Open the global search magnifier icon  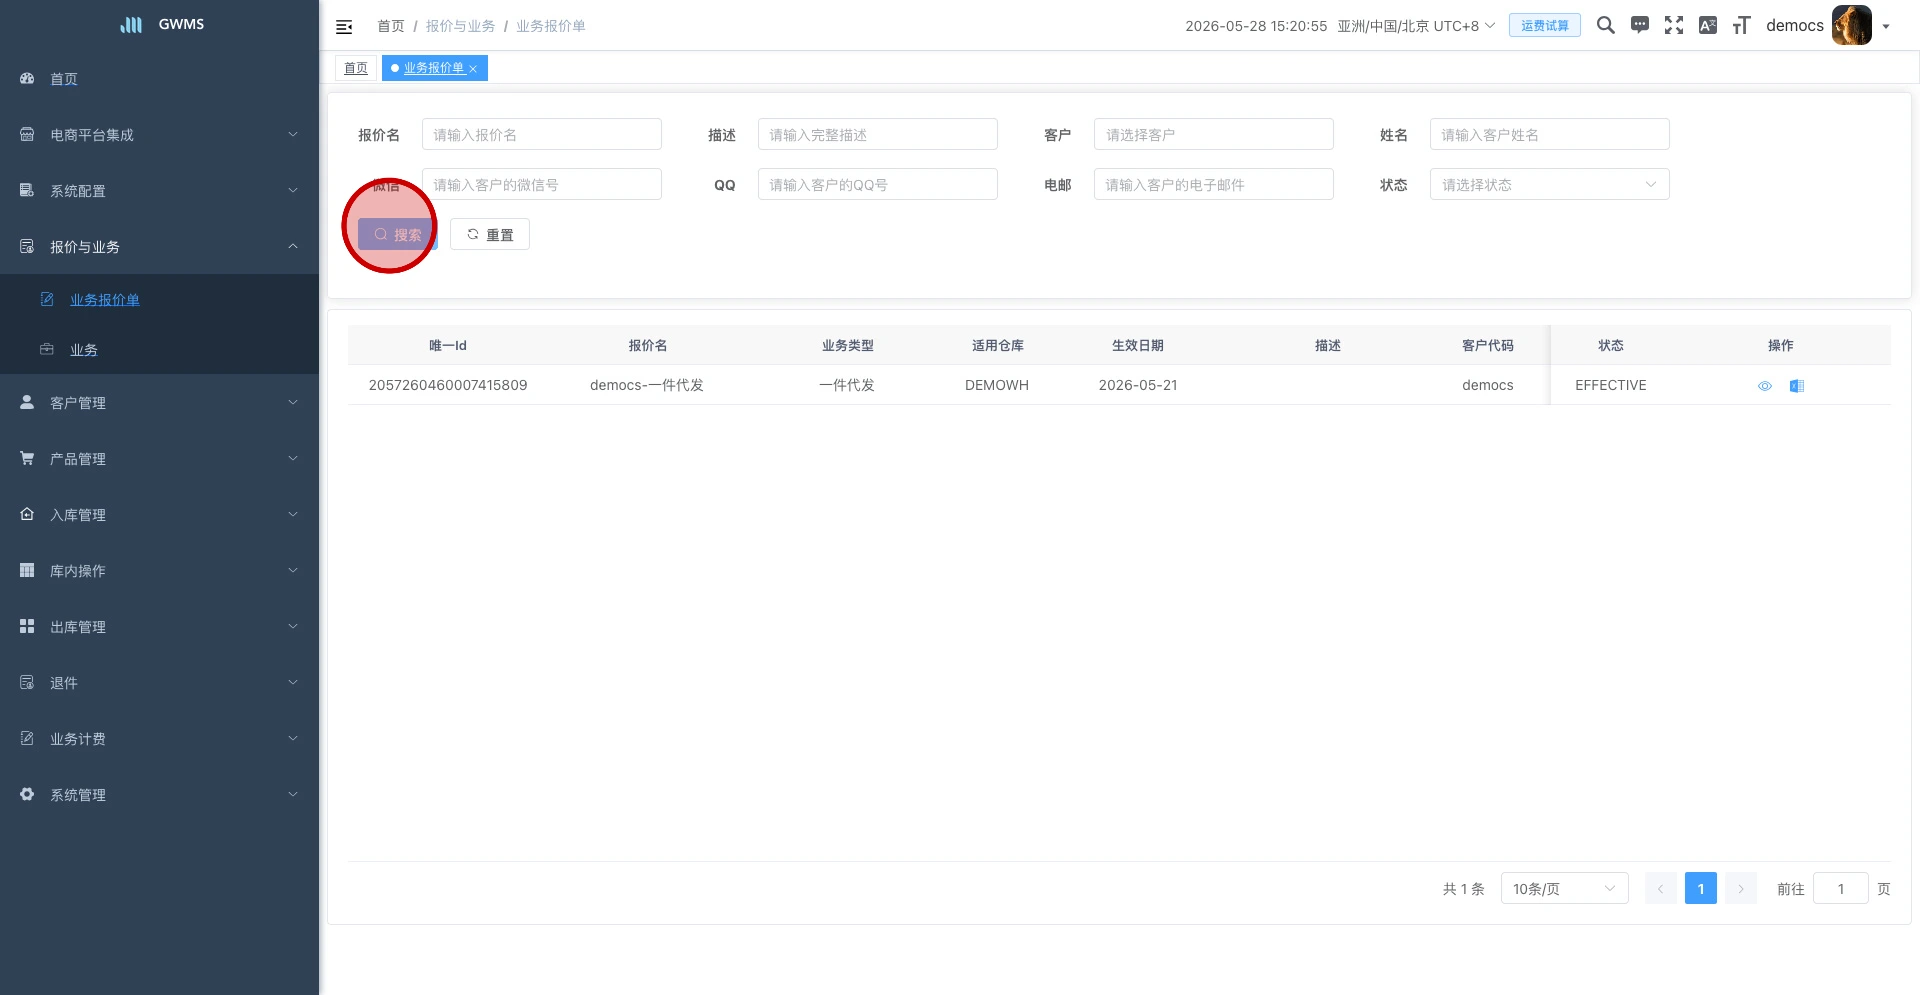coord(1606,25)
